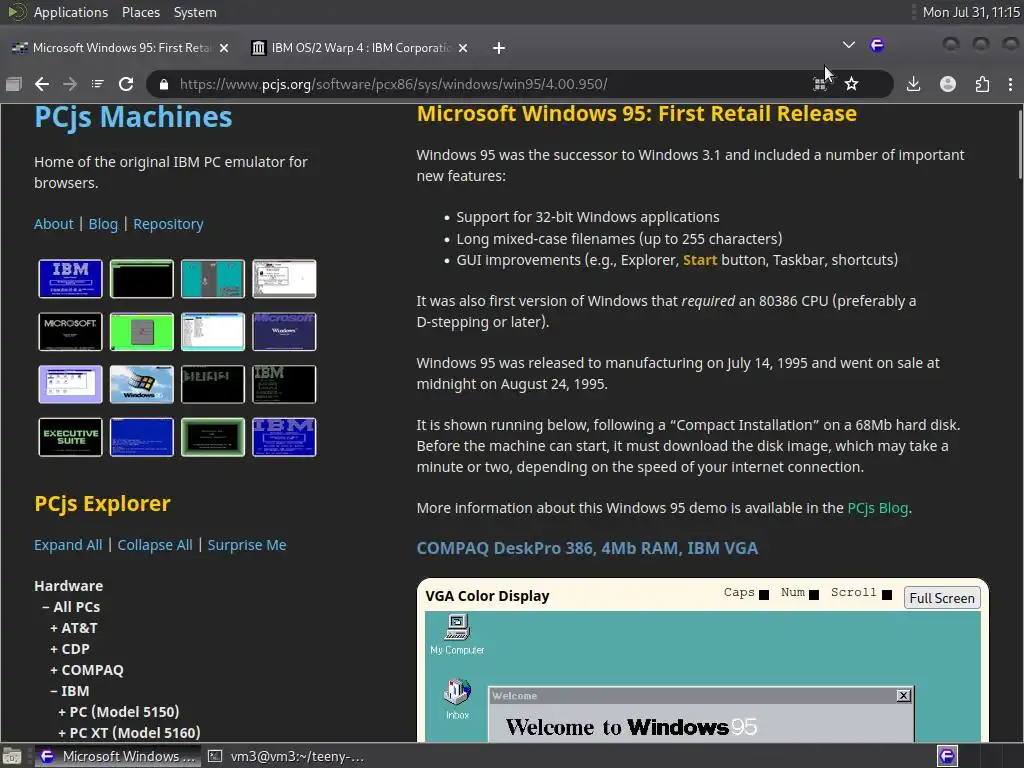
Task: Close the IBM OS/2 Warp 4 tab
Action: point(463,48)
